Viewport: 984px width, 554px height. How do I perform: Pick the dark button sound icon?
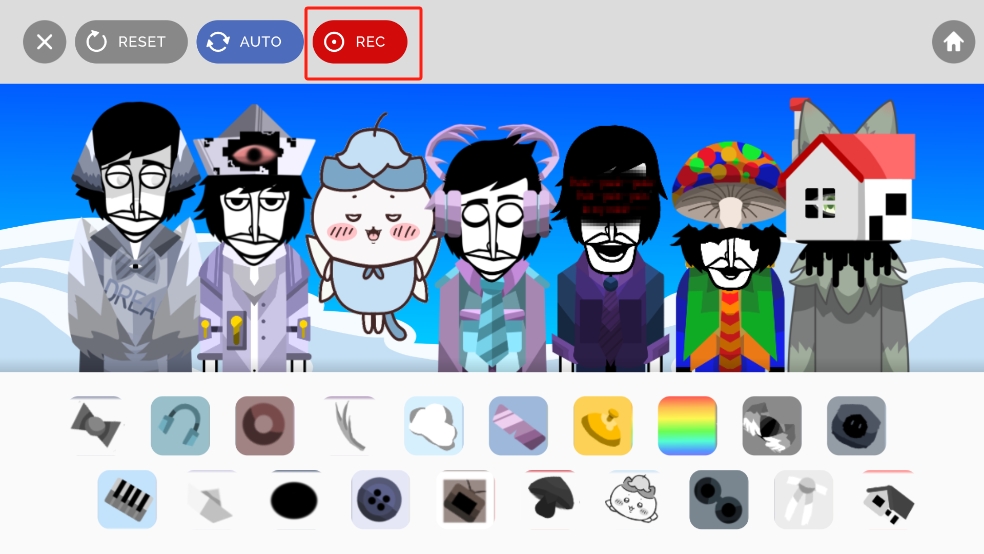coord(380,499)
